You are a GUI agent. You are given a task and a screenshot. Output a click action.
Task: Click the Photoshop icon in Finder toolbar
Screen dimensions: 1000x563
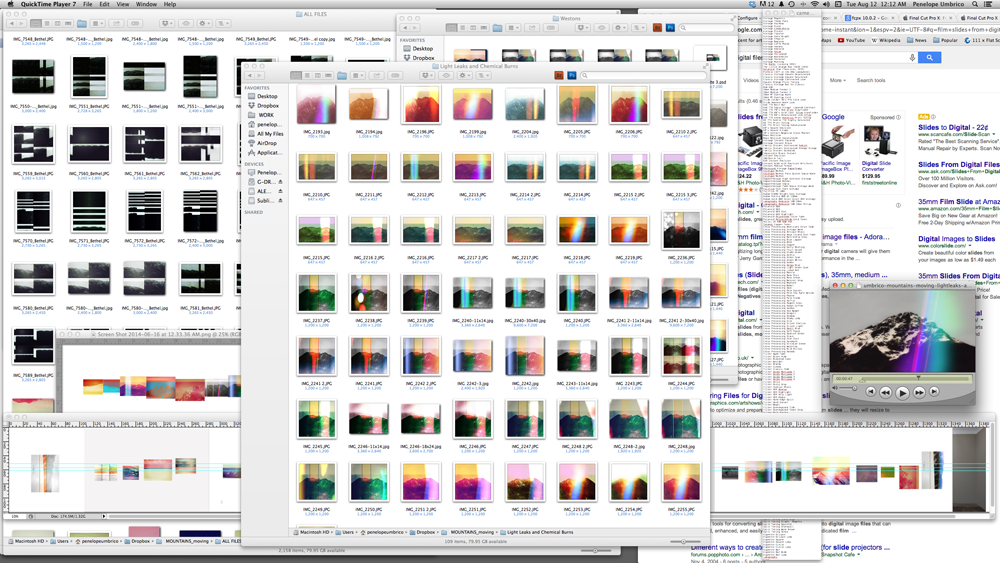pos(571,75)
